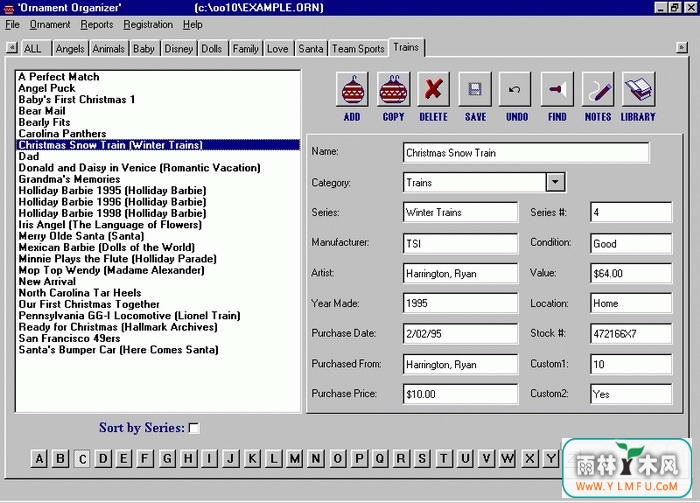The height and width of the screenshot is (503, 700).
Task: Click the Purchase Date field
Action: tap(460, 333)
